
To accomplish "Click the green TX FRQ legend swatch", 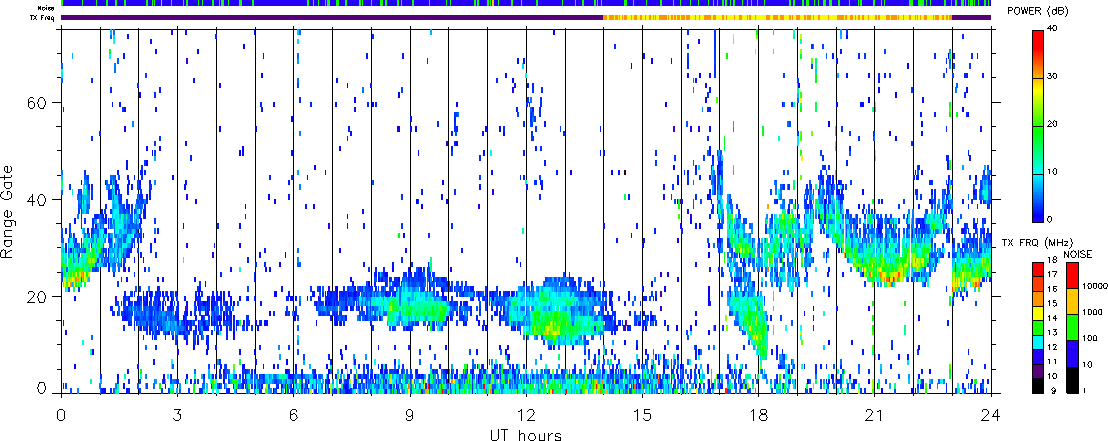I will [1038, 327].
